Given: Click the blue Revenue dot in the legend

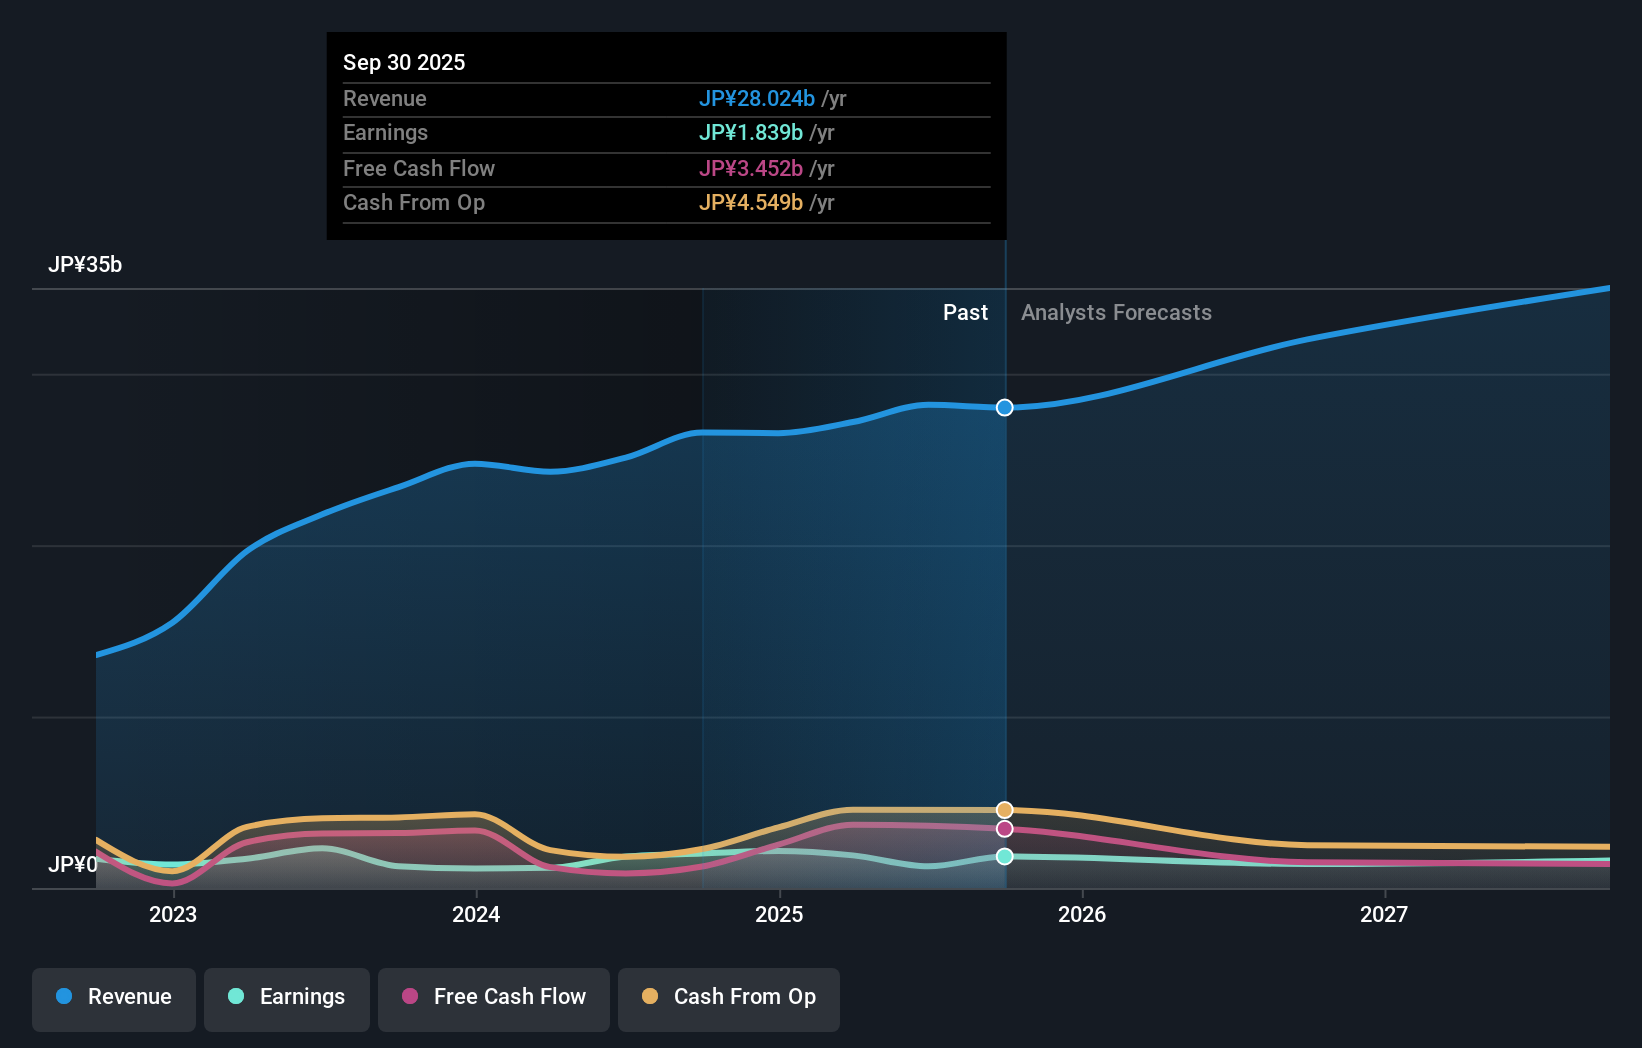Looking at the screenshot, I should pyautogui.click(x=65, y=997).
